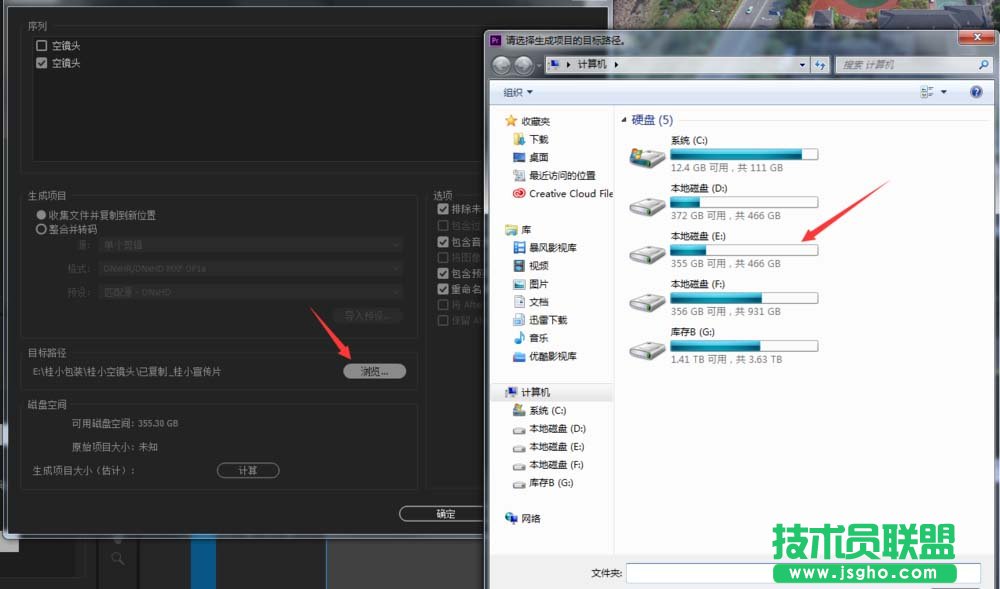1000x589 pixels.
Task: Open the Help question mark icon
Action: pyautogui.click(x=976, y=91)
